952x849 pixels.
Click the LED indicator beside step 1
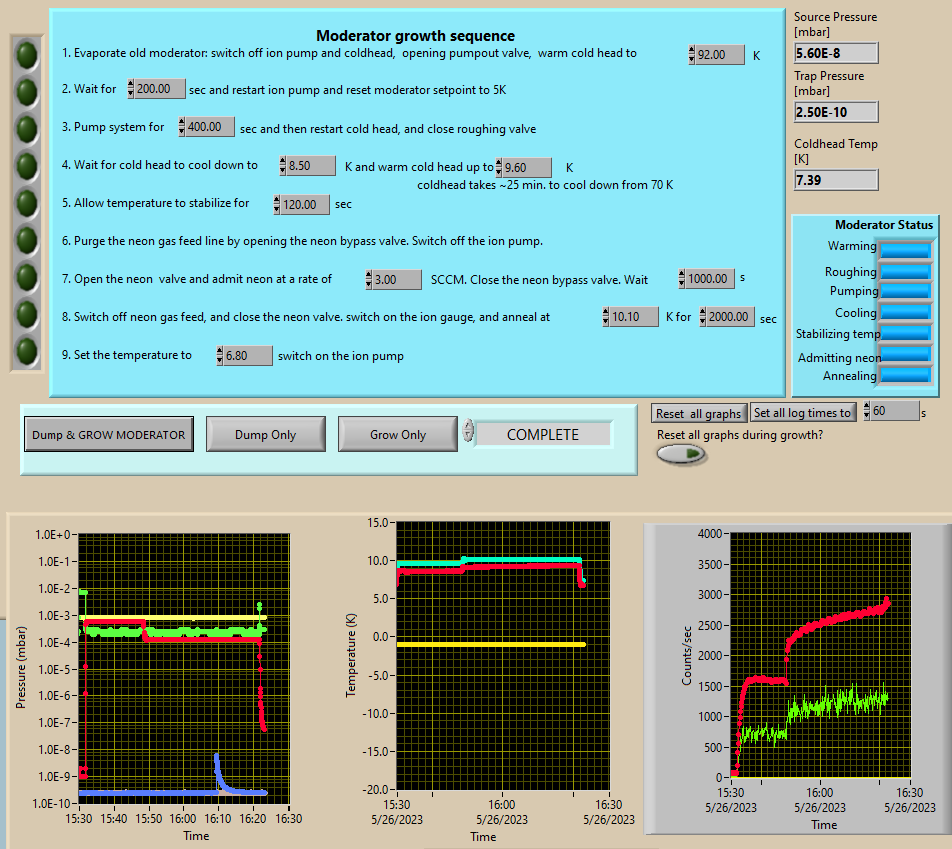coord(26,53)
